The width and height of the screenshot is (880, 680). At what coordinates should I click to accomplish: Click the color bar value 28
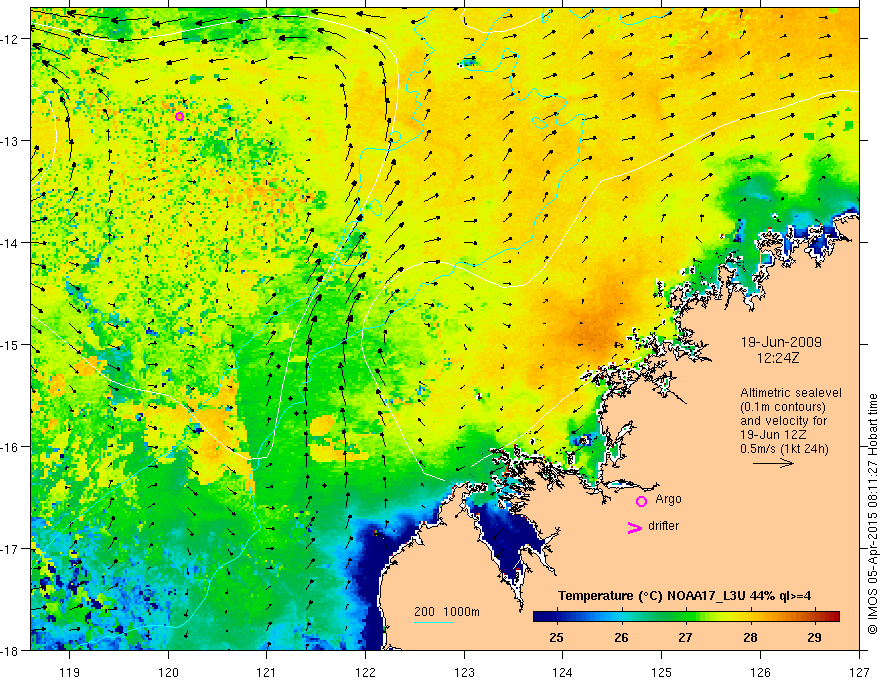[x=750, y=637]
